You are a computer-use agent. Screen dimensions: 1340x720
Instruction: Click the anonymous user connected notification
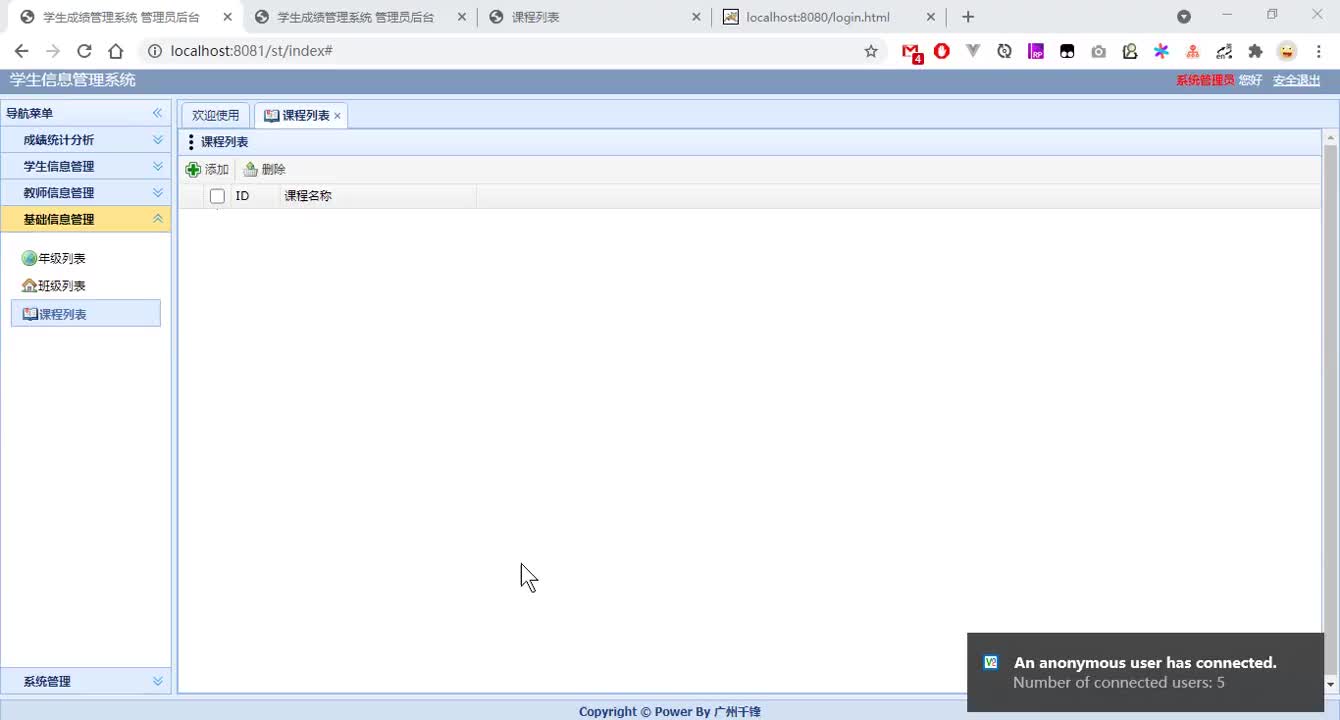pos(1145,672)
